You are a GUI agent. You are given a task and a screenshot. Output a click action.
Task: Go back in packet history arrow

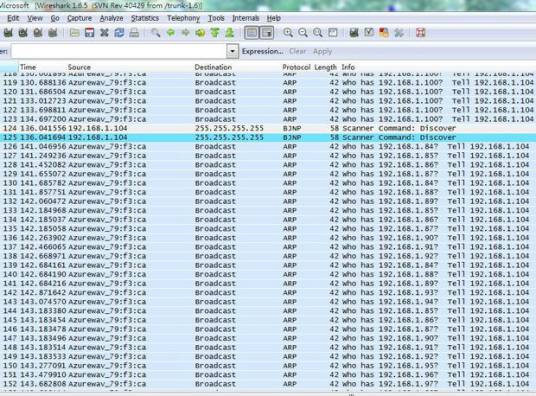(x=171, y=33)
